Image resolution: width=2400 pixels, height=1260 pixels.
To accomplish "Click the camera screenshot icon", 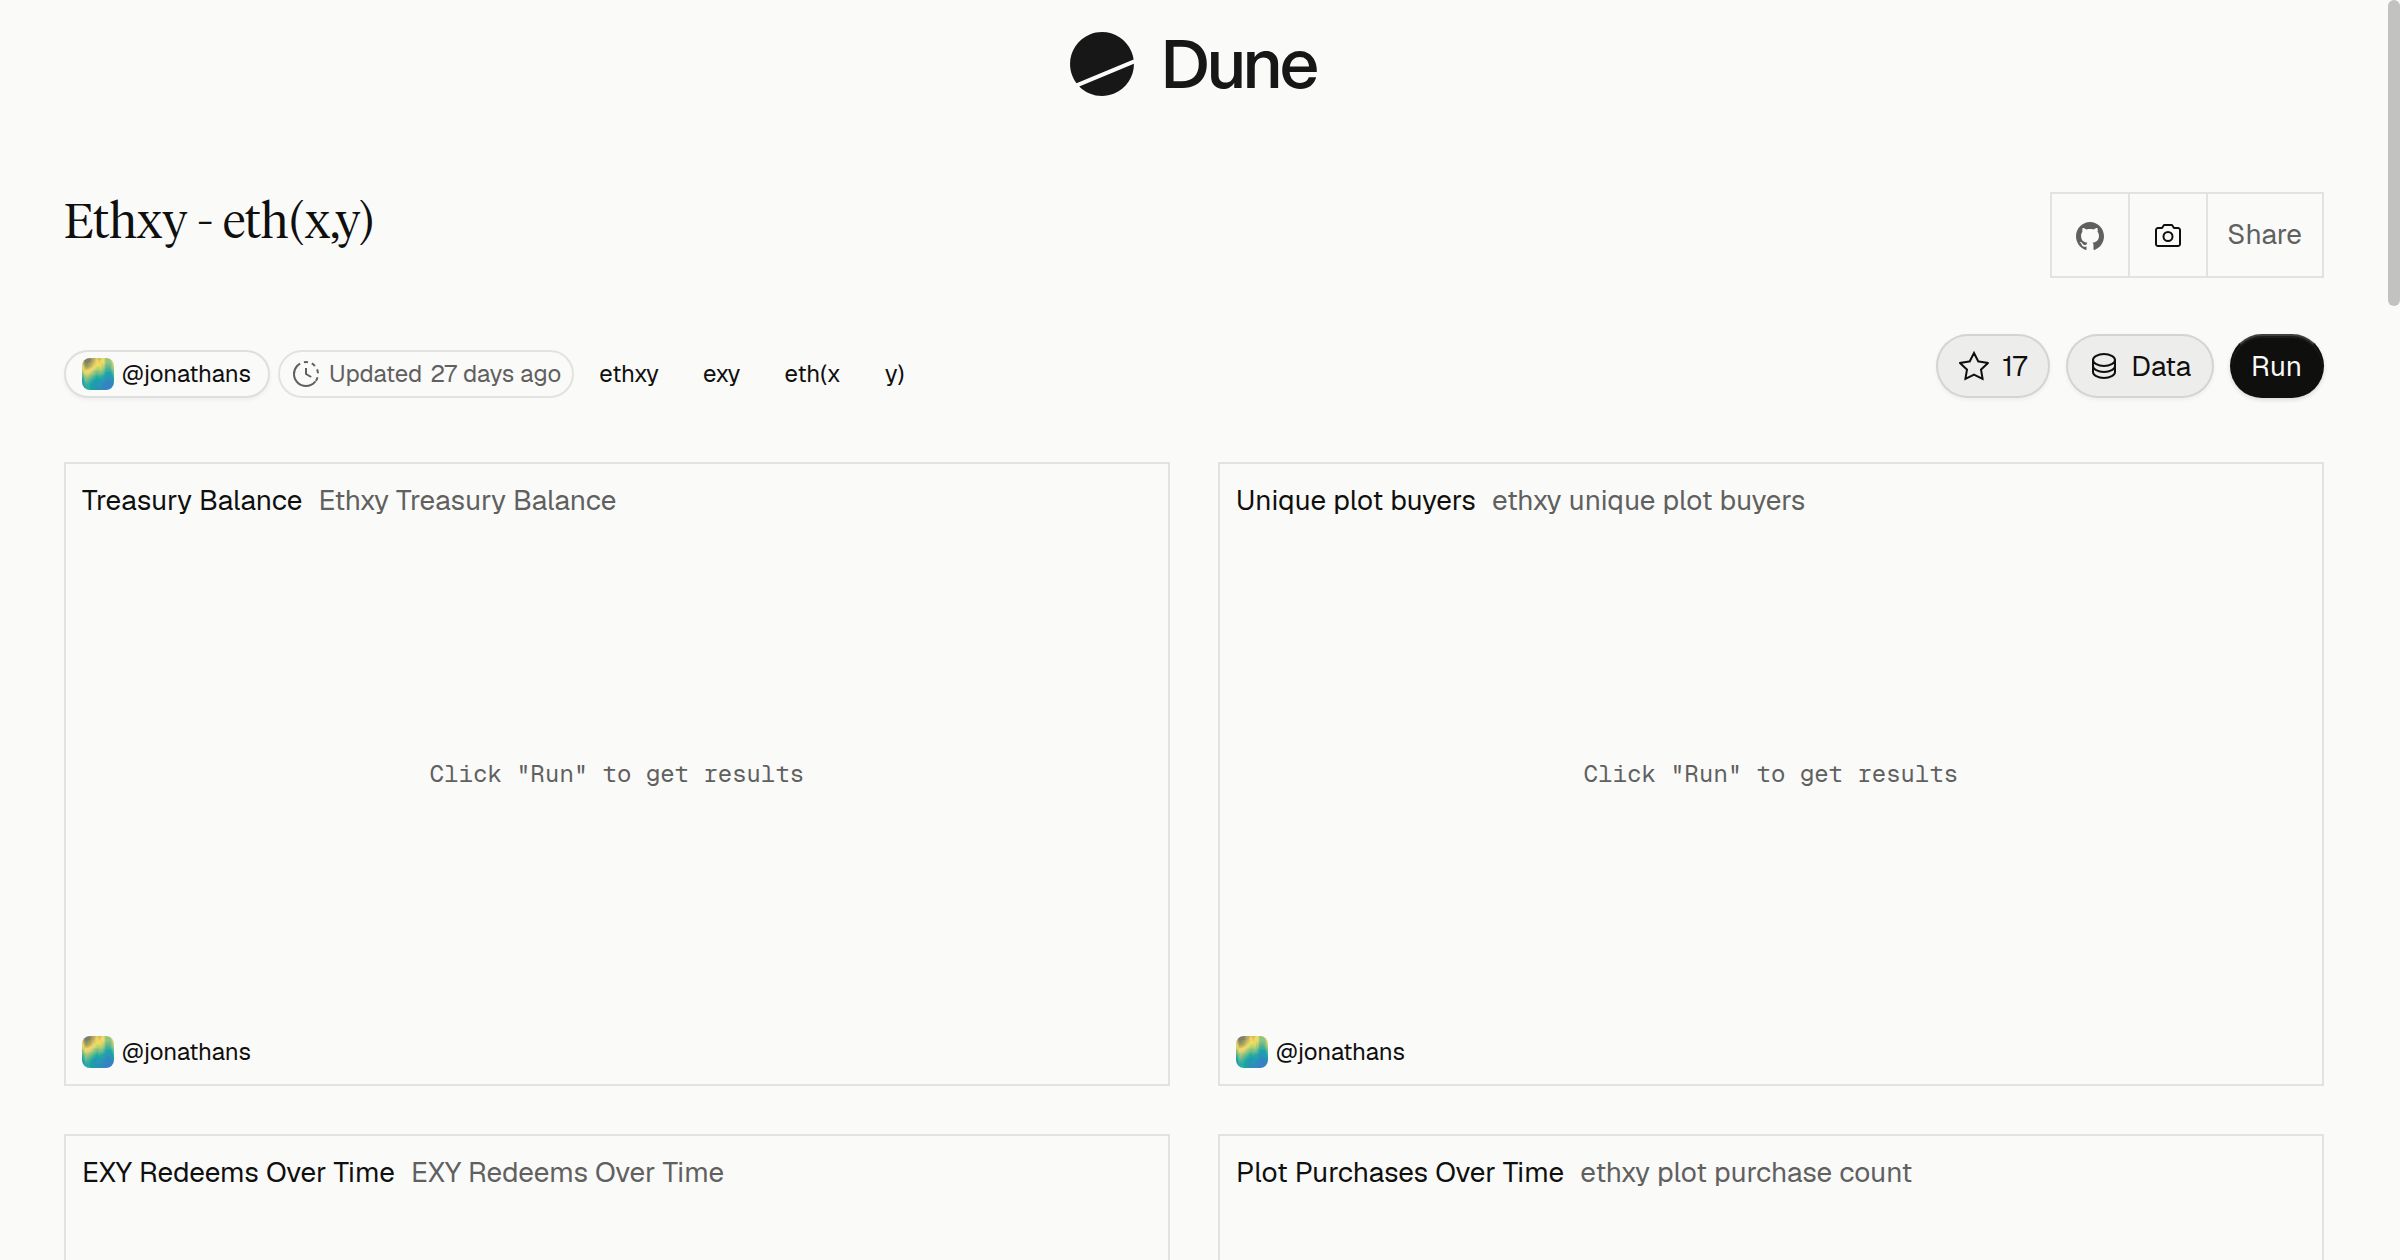I will [2167, 235].
